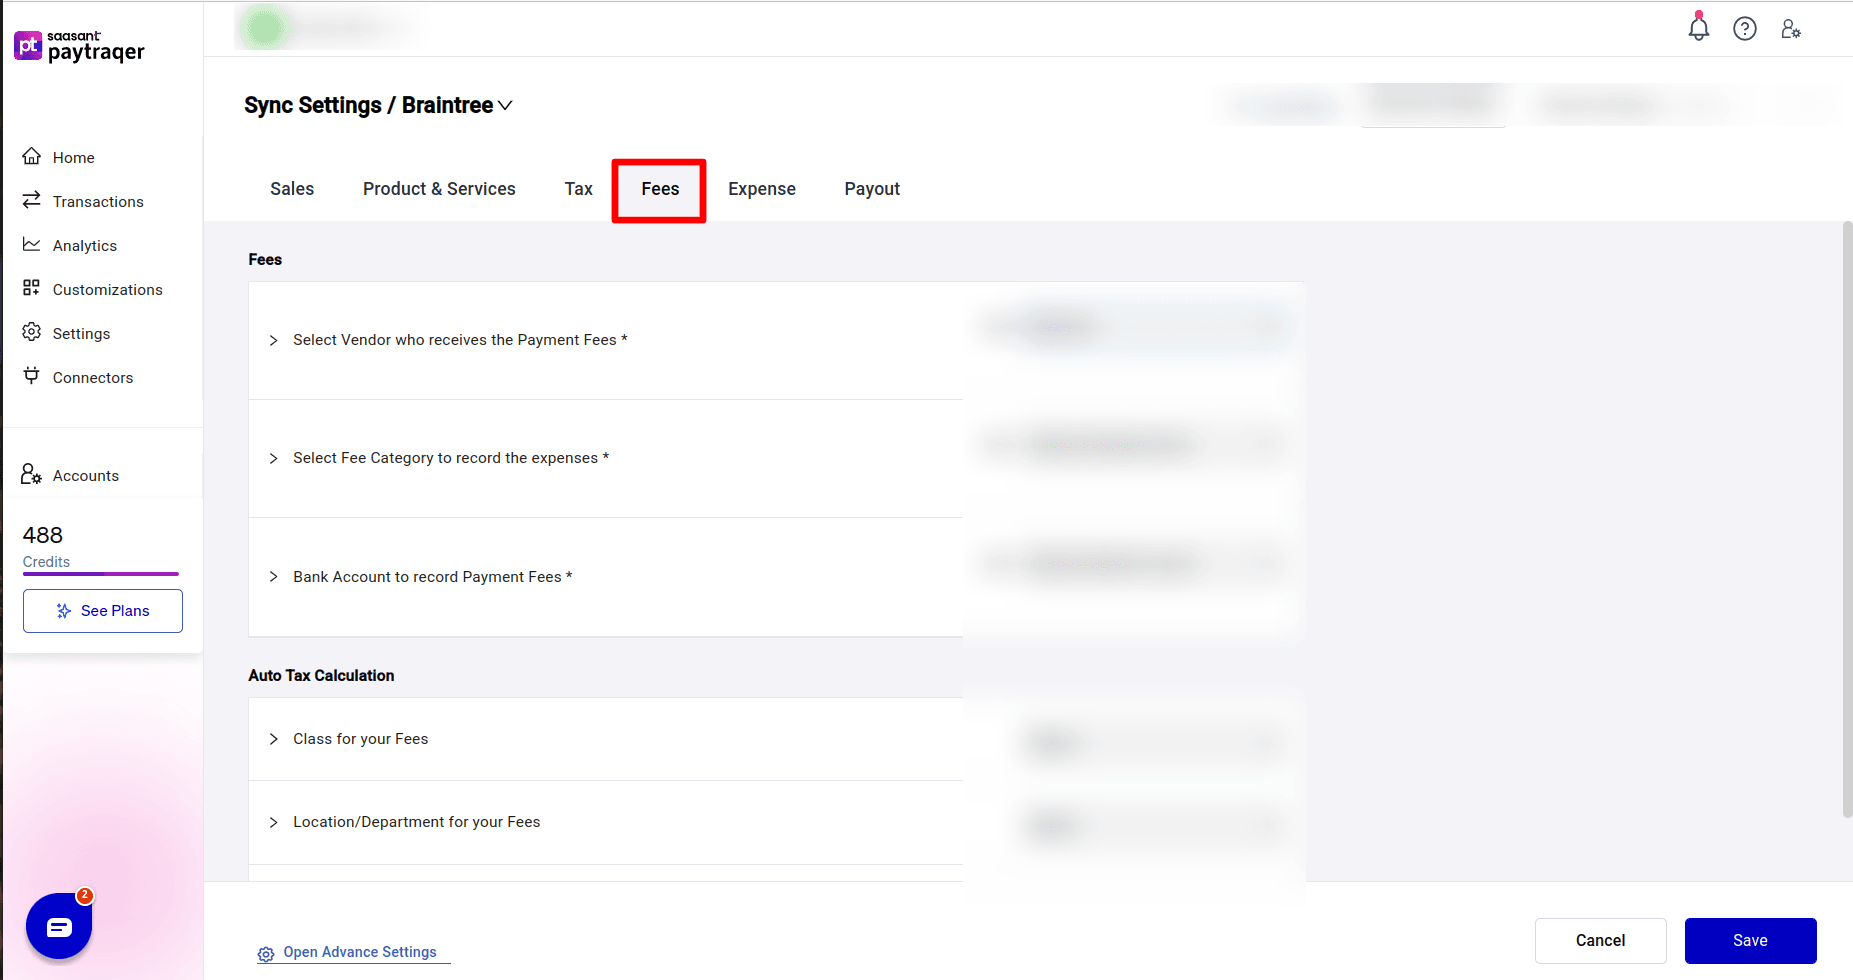Open the Home section in the sidebar
The height and width of the screenshot is (980, 1853).
pyautogui.click(x=72, y=157)
